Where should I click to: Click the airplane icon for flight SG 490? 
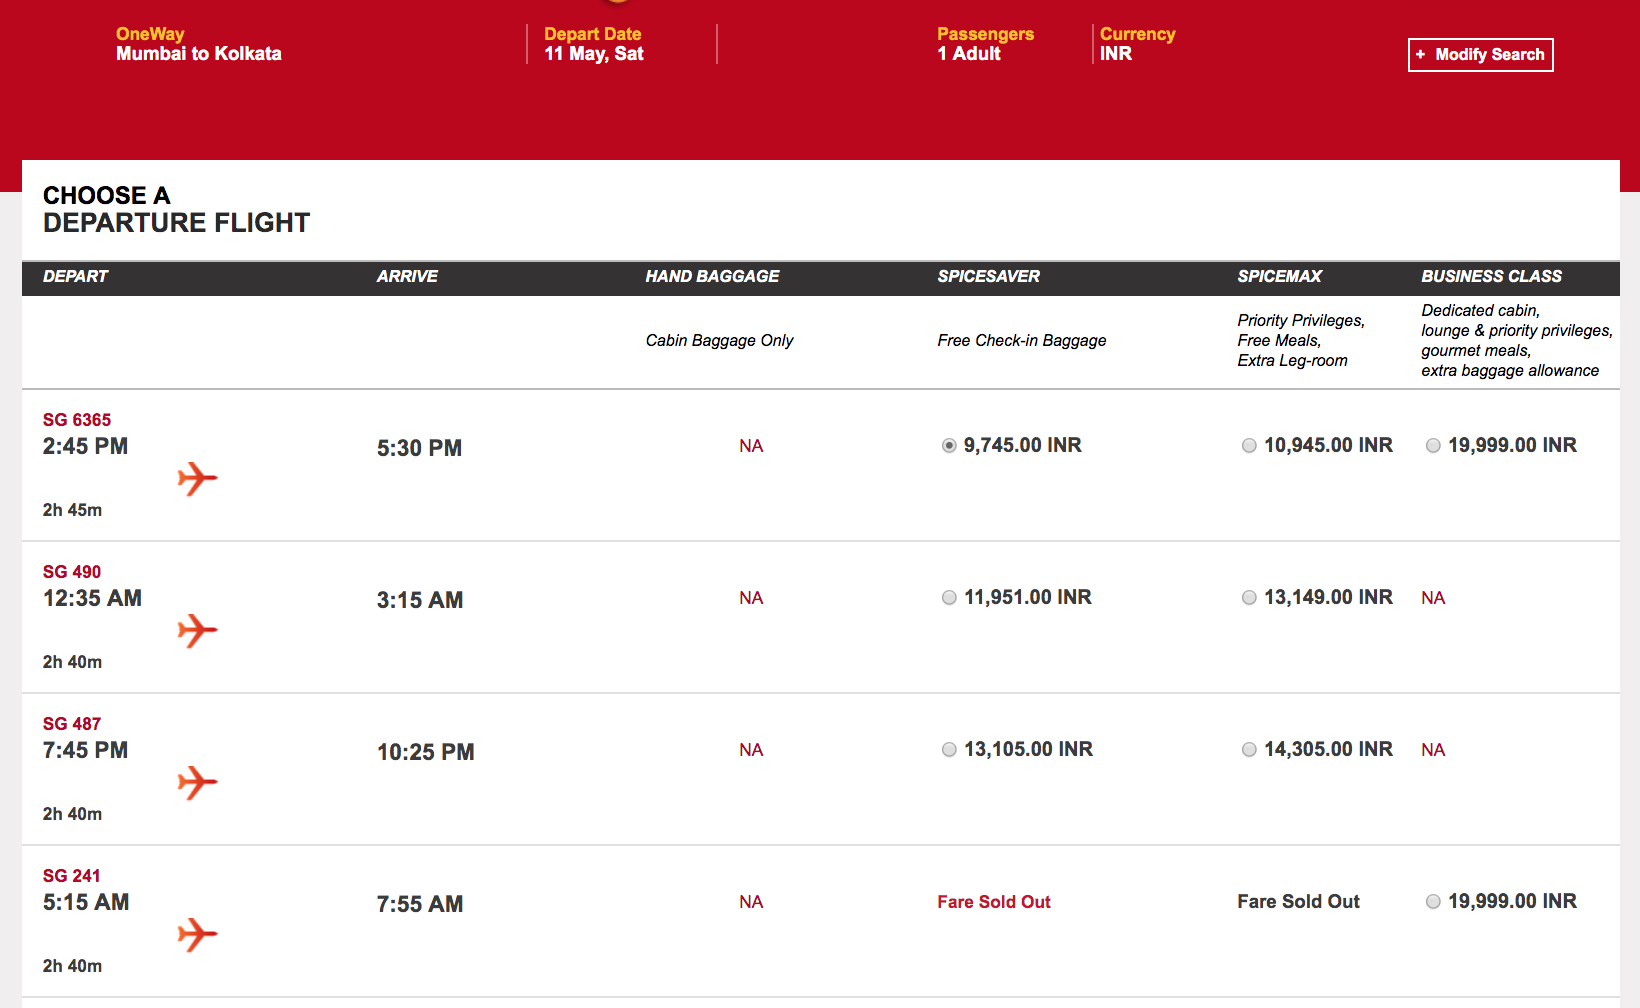(x=197, y=631)
